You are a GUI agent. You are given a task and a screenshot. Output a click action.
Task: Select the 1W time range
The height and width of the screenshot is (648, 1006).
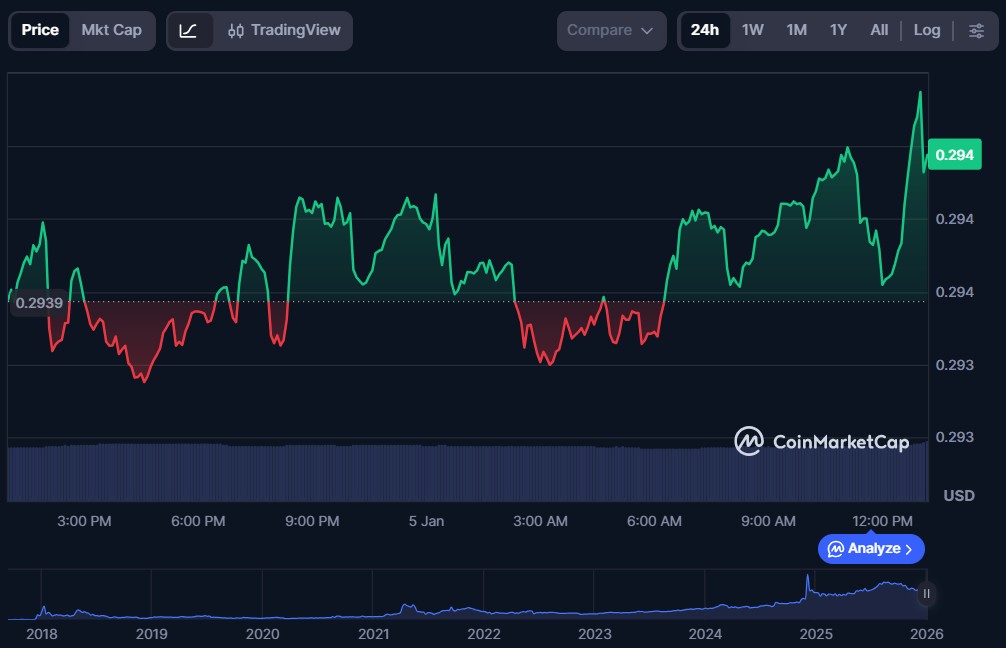753,30
